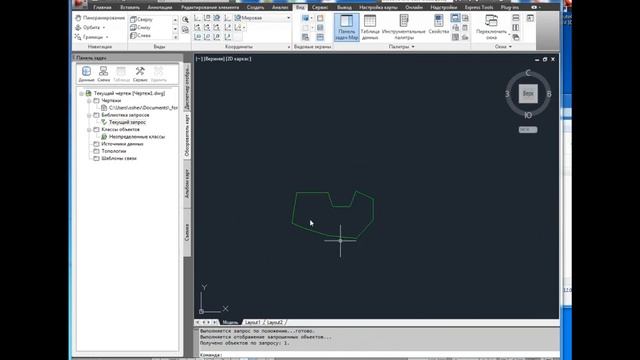Switch to the Создать ribbon tab
640x360 pixels.
point(255,7)
